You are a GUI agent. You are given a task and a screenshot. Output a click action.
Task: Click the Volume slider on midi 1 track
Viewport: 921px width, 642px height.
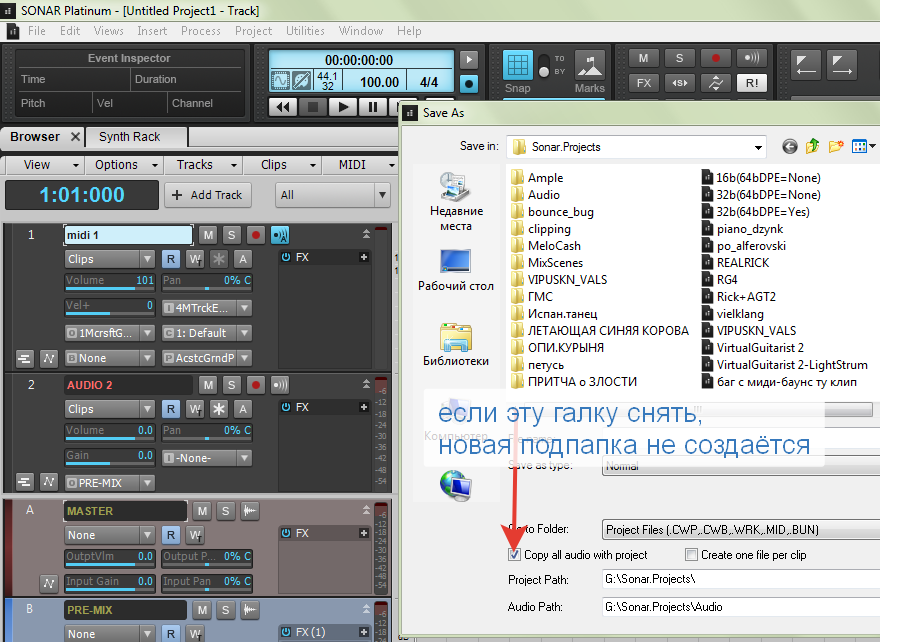tap(110, 281)
